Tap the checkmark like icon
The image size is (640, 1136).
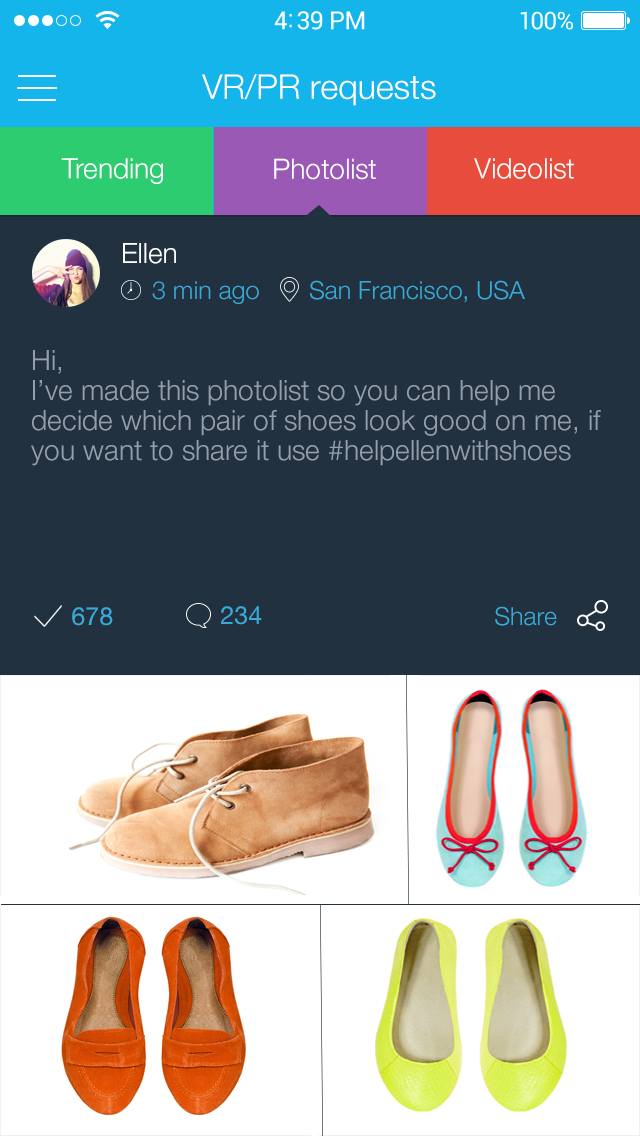coord(47,616)
